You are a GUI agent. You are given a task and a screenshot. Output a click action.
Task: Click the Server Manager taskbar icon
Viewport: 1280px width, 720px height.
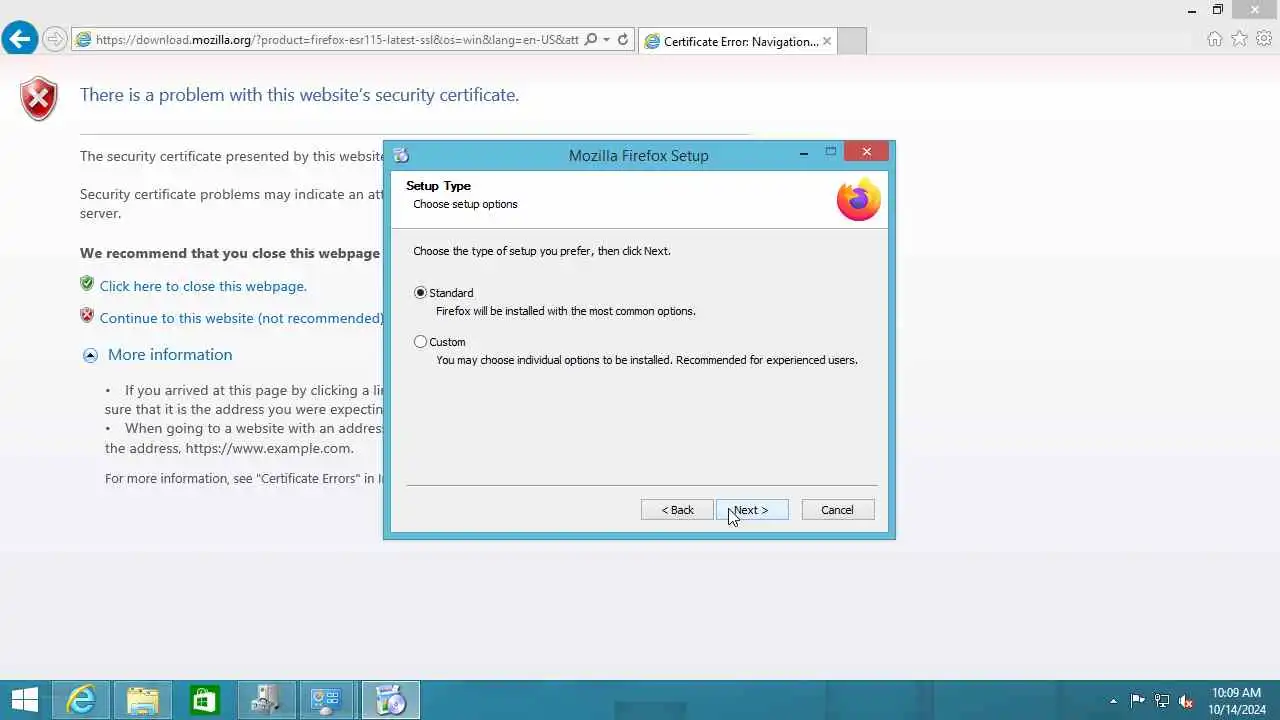click(x=266, y=700)
